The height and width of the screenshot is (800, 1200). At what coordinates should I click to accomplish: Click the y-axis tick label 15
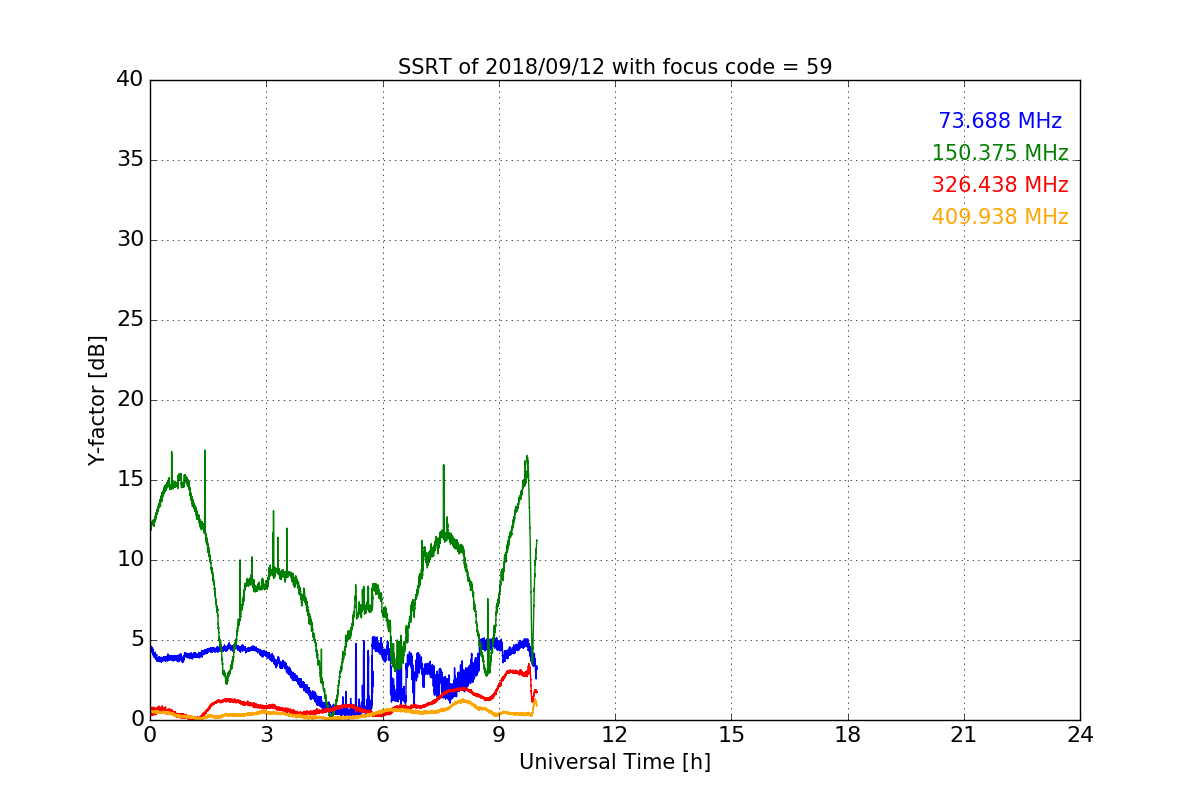pos(130,480)
